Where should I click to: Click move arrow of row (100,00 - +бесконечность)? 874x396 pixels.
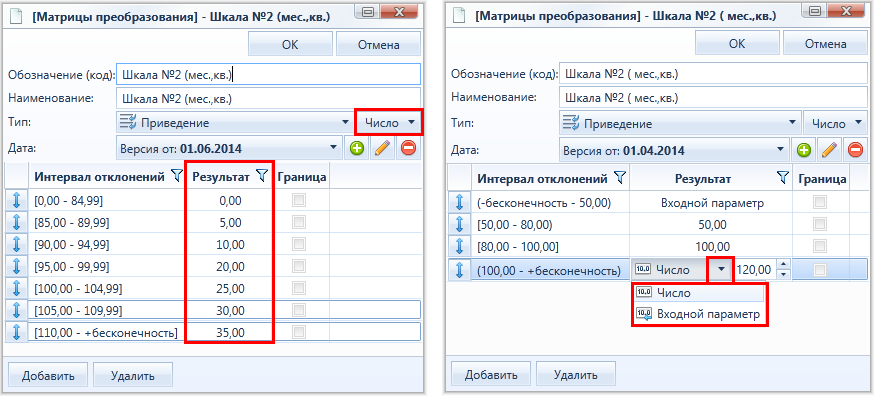[x=459, y=270]
